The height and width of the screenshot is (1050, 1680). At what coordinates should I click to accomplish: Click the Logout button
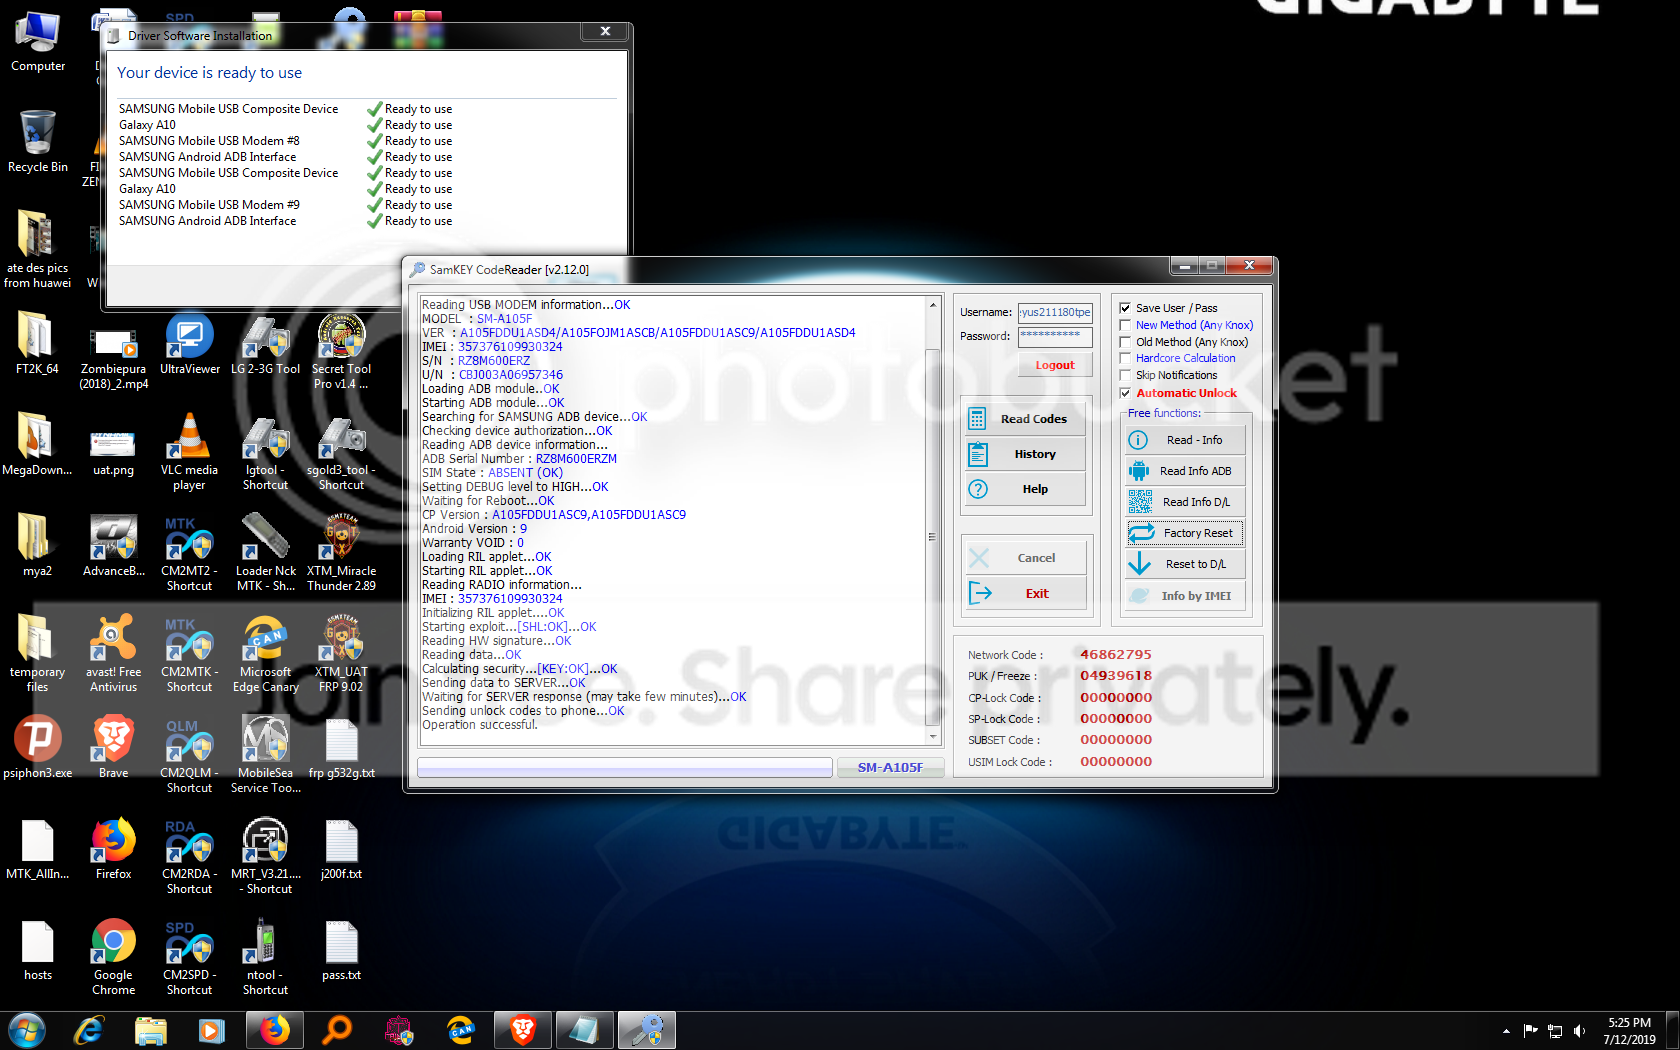point(1055,365)
